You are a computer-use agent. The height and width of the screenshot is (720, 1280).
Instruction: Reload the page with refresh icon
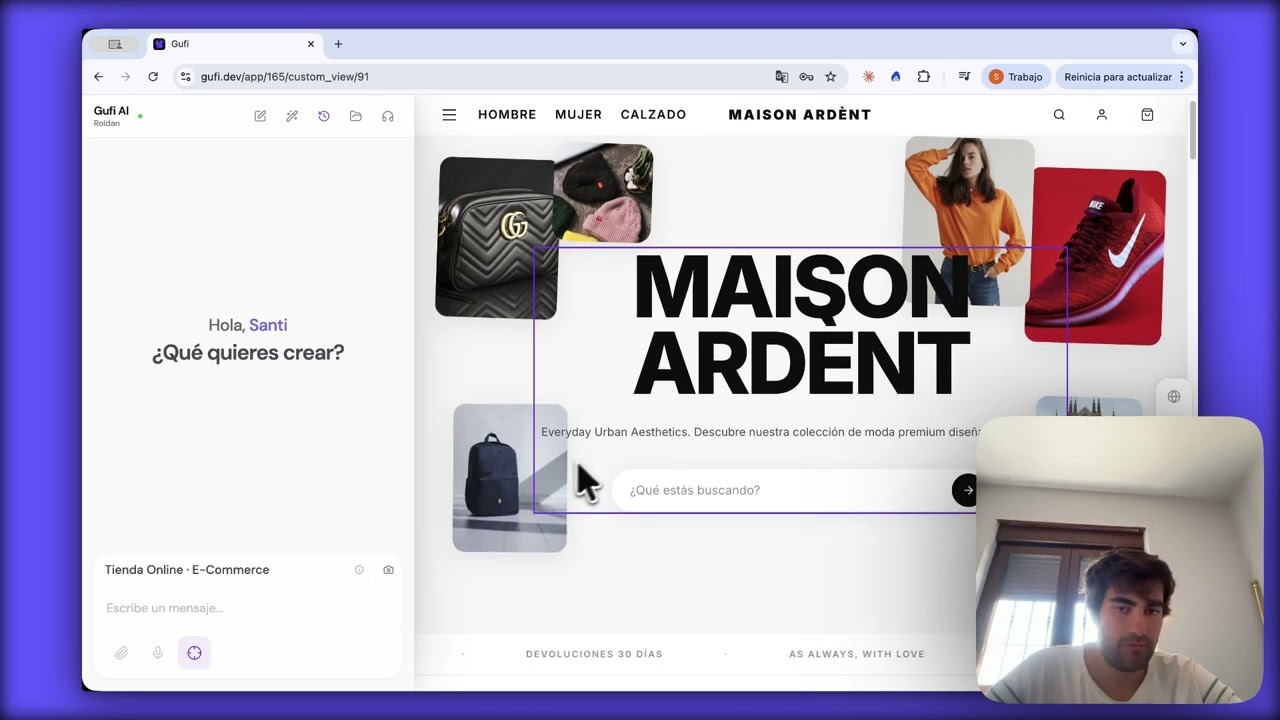pyautogui.click(x=153, y=77)
